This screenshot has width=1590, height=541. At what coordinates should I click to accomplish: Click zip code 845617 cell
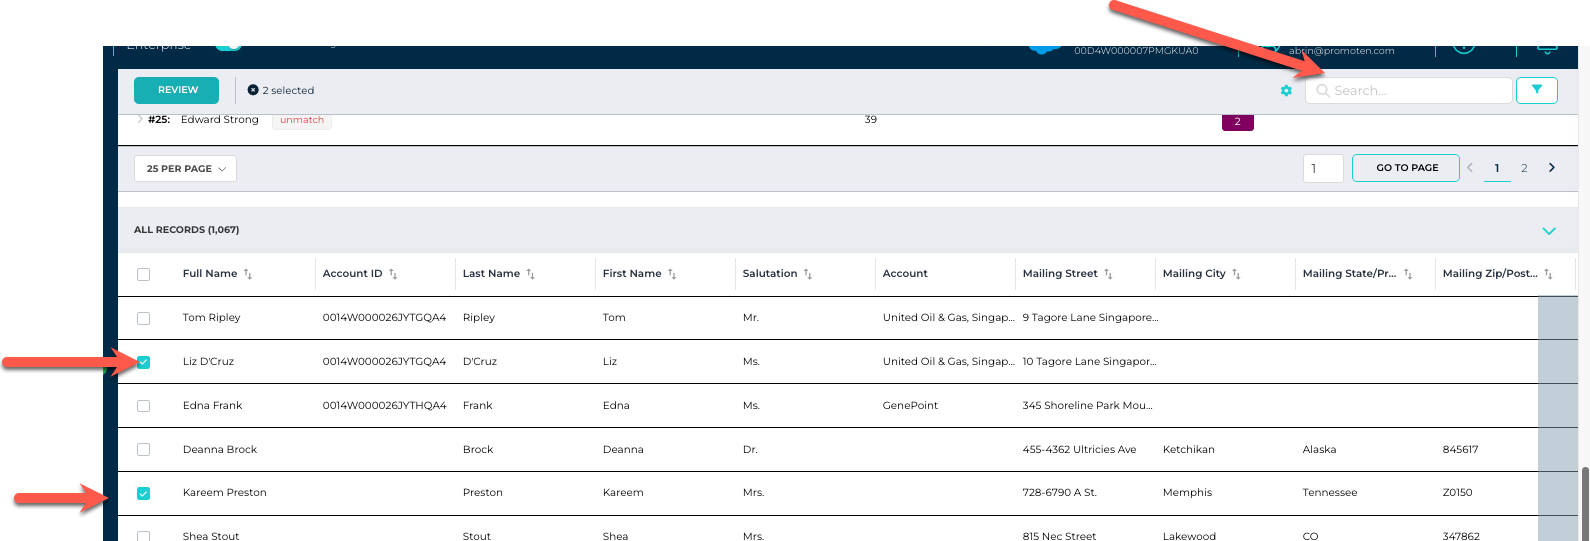coord(1460,450)
